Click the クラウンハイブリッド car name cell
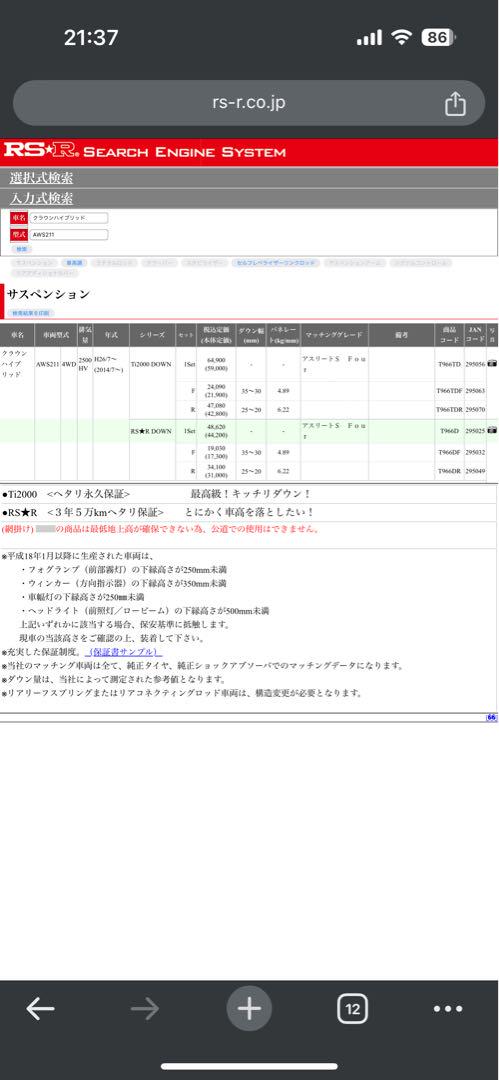The height and width of the screenshot is (1080, 499). click(x=15, y=362)
